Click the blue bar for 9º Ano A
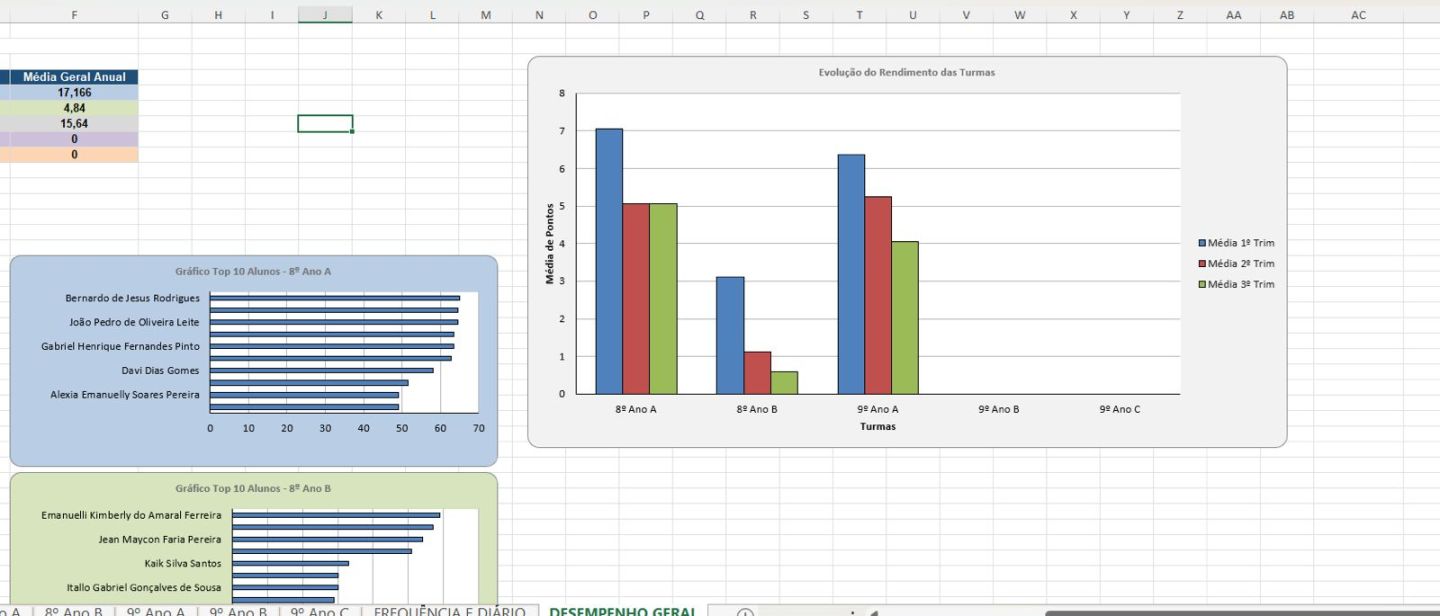Screen dimensions: 1440x616 (x=851, y=274)
